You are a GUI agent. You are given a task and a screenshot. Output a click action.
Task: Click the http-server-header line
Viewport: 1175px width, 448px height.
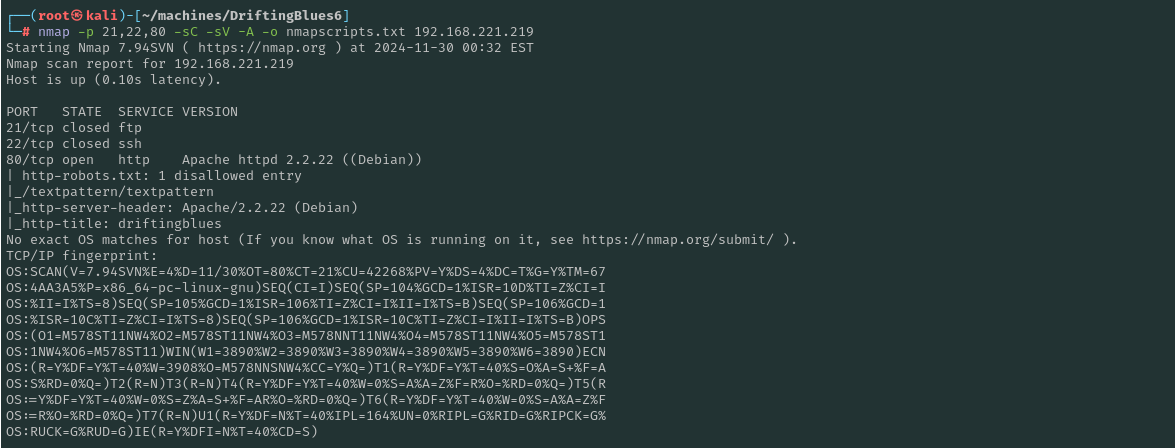(182, 207)
